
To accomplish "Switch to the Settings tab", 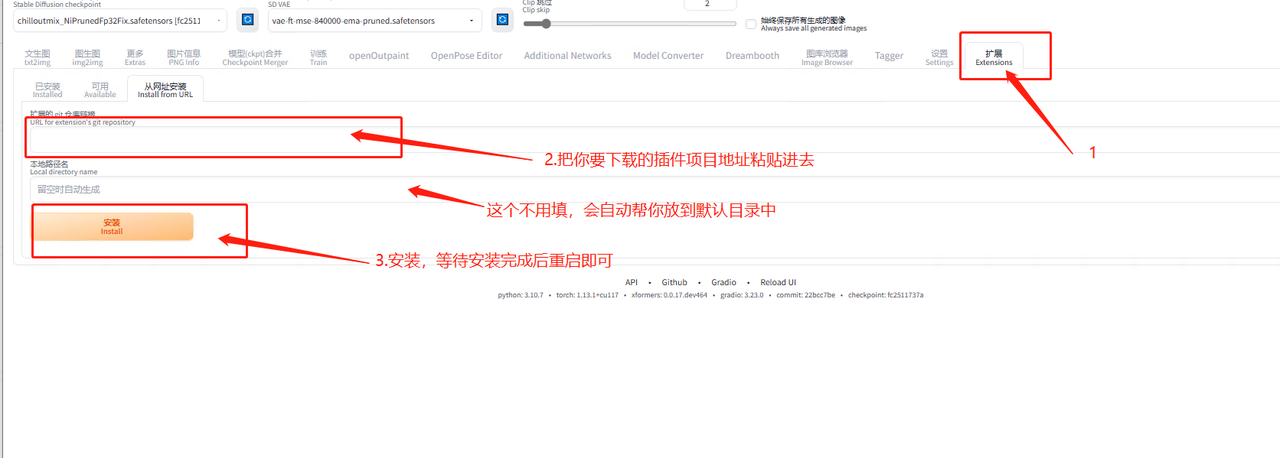I will [939, 58].
